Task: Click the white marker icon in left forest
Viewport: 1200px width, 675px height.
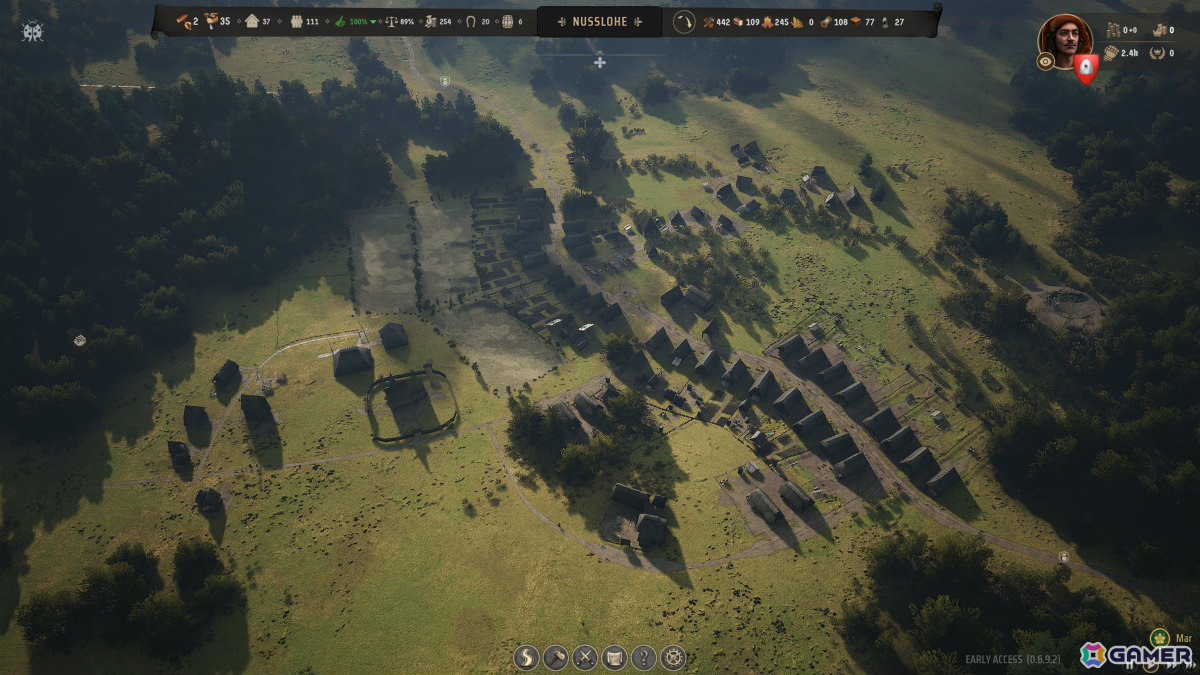Action: coord(79,340)
